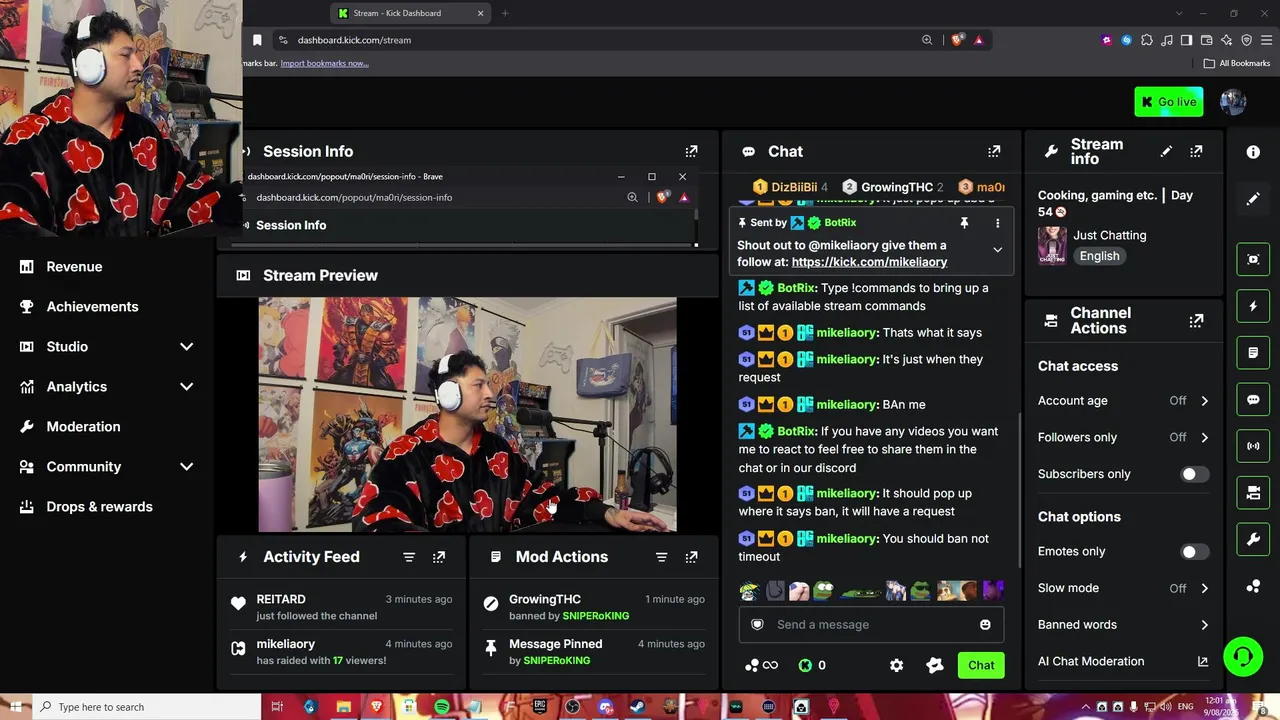Open the Brave Shields icon in address bar
The image size is (1280, 720).
pyautogui.click(x=957, y=40)
